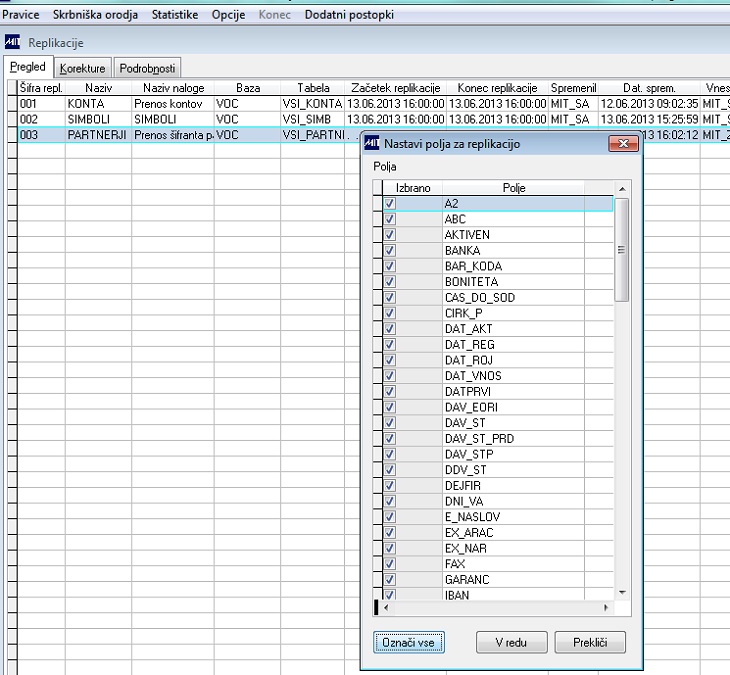This screenshot has width=730, height=675.
Task: Click the Spremenil column header
Action: 573,88
